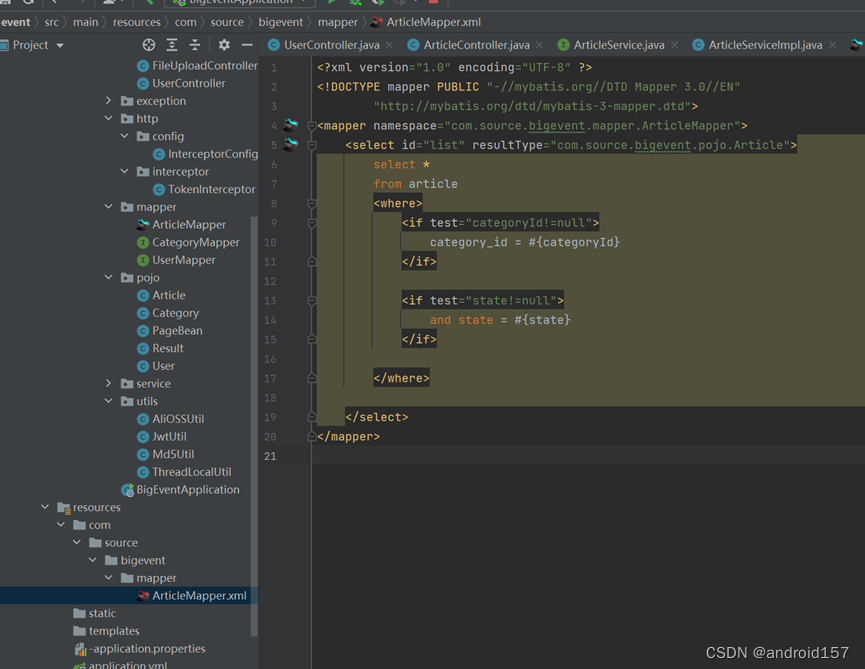Collapse the resources folder
This screenshot has height=669, width=865.
(45, 506)
